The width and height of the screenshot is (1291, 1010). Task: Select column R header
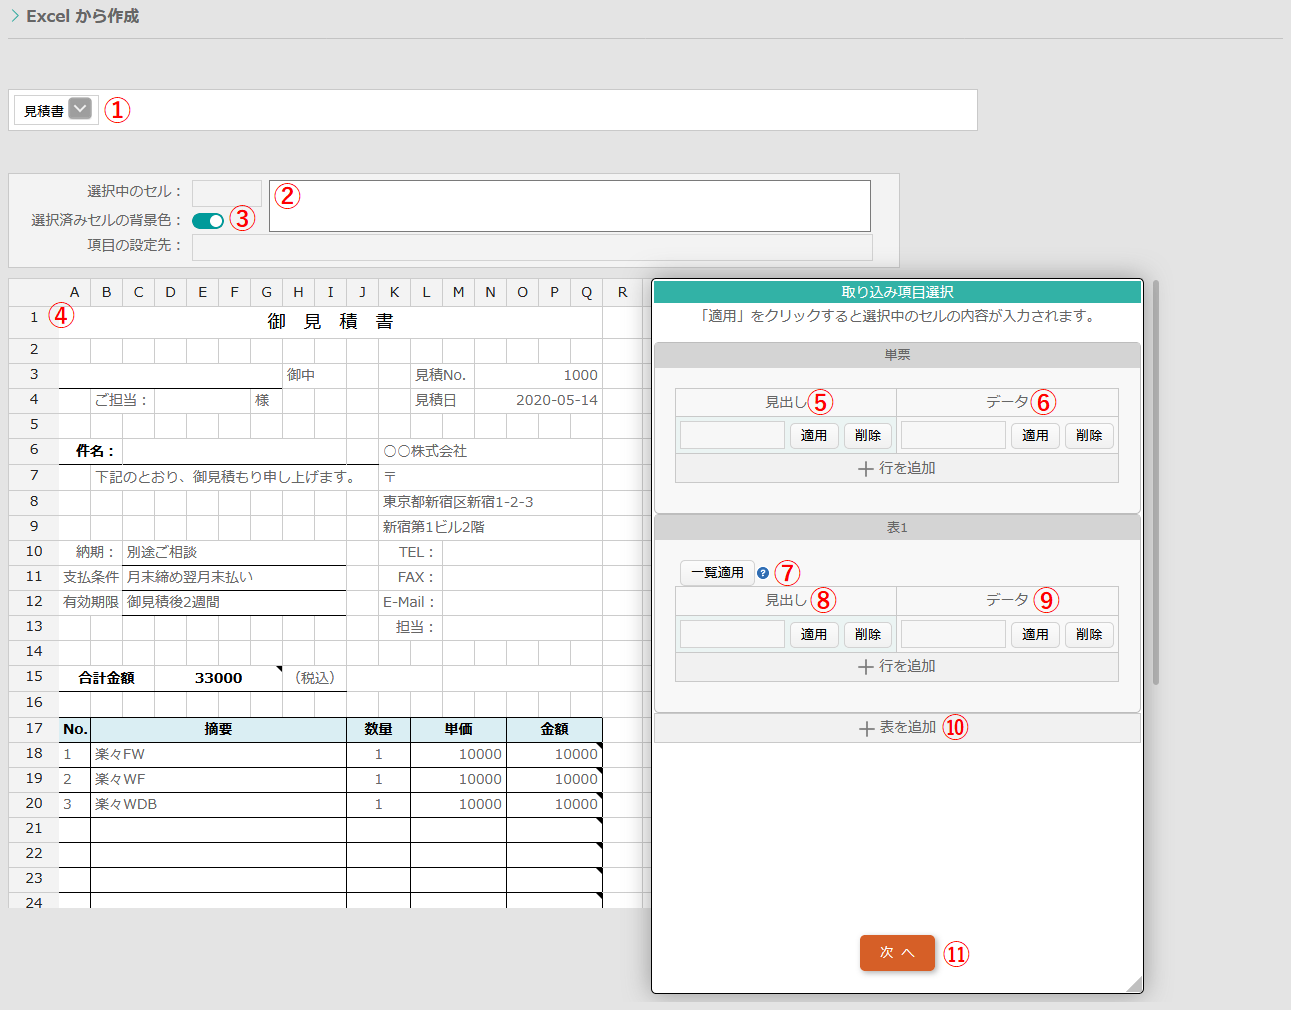(622, 292)
